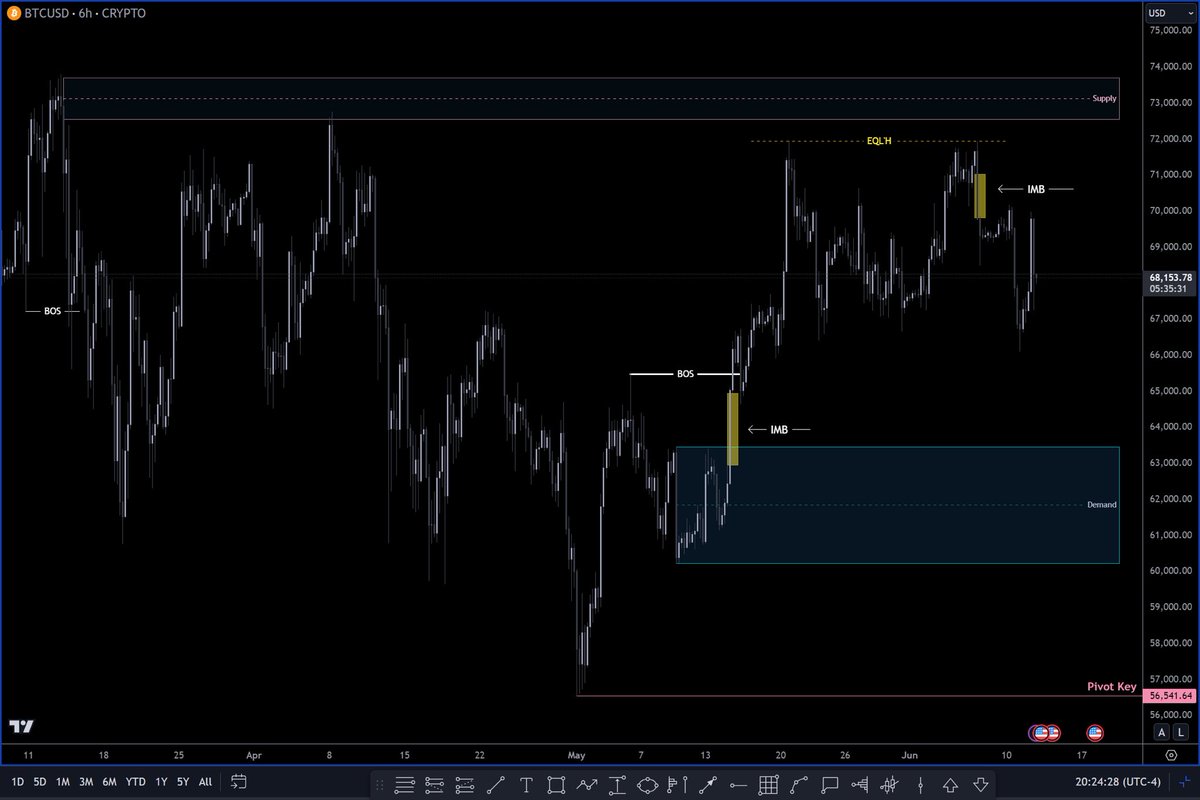Viewport: 1200px width, 800px height.
Task: Set time range to 5D
Action: (40, 782)
